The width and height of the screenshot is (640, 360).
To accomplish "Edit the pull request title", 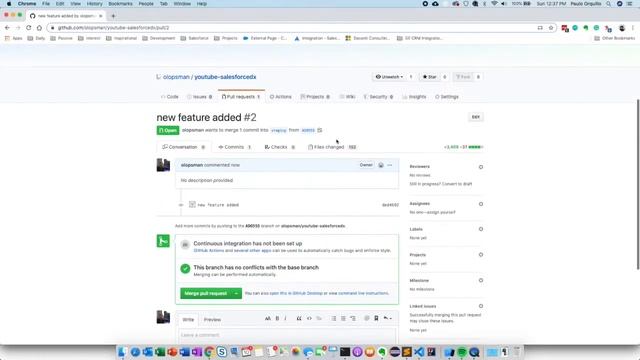I will coord(476,117).
